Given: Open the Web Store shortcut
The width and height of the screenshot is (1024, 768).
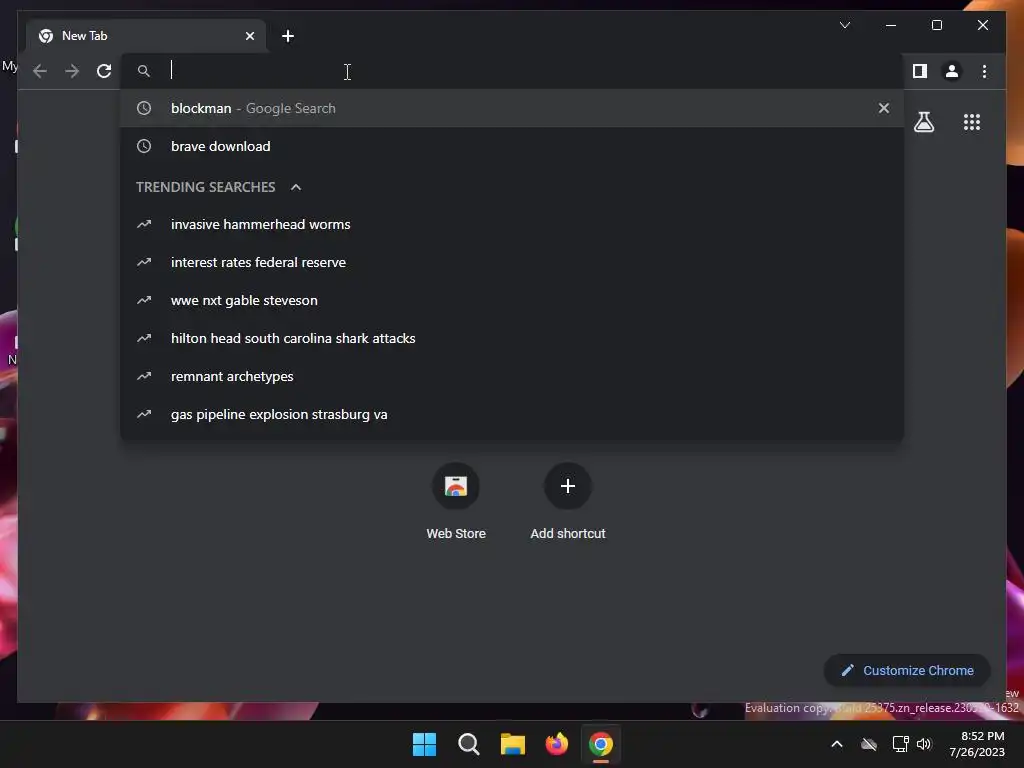Looking at the screenshot, I should [x=456, y=502].
